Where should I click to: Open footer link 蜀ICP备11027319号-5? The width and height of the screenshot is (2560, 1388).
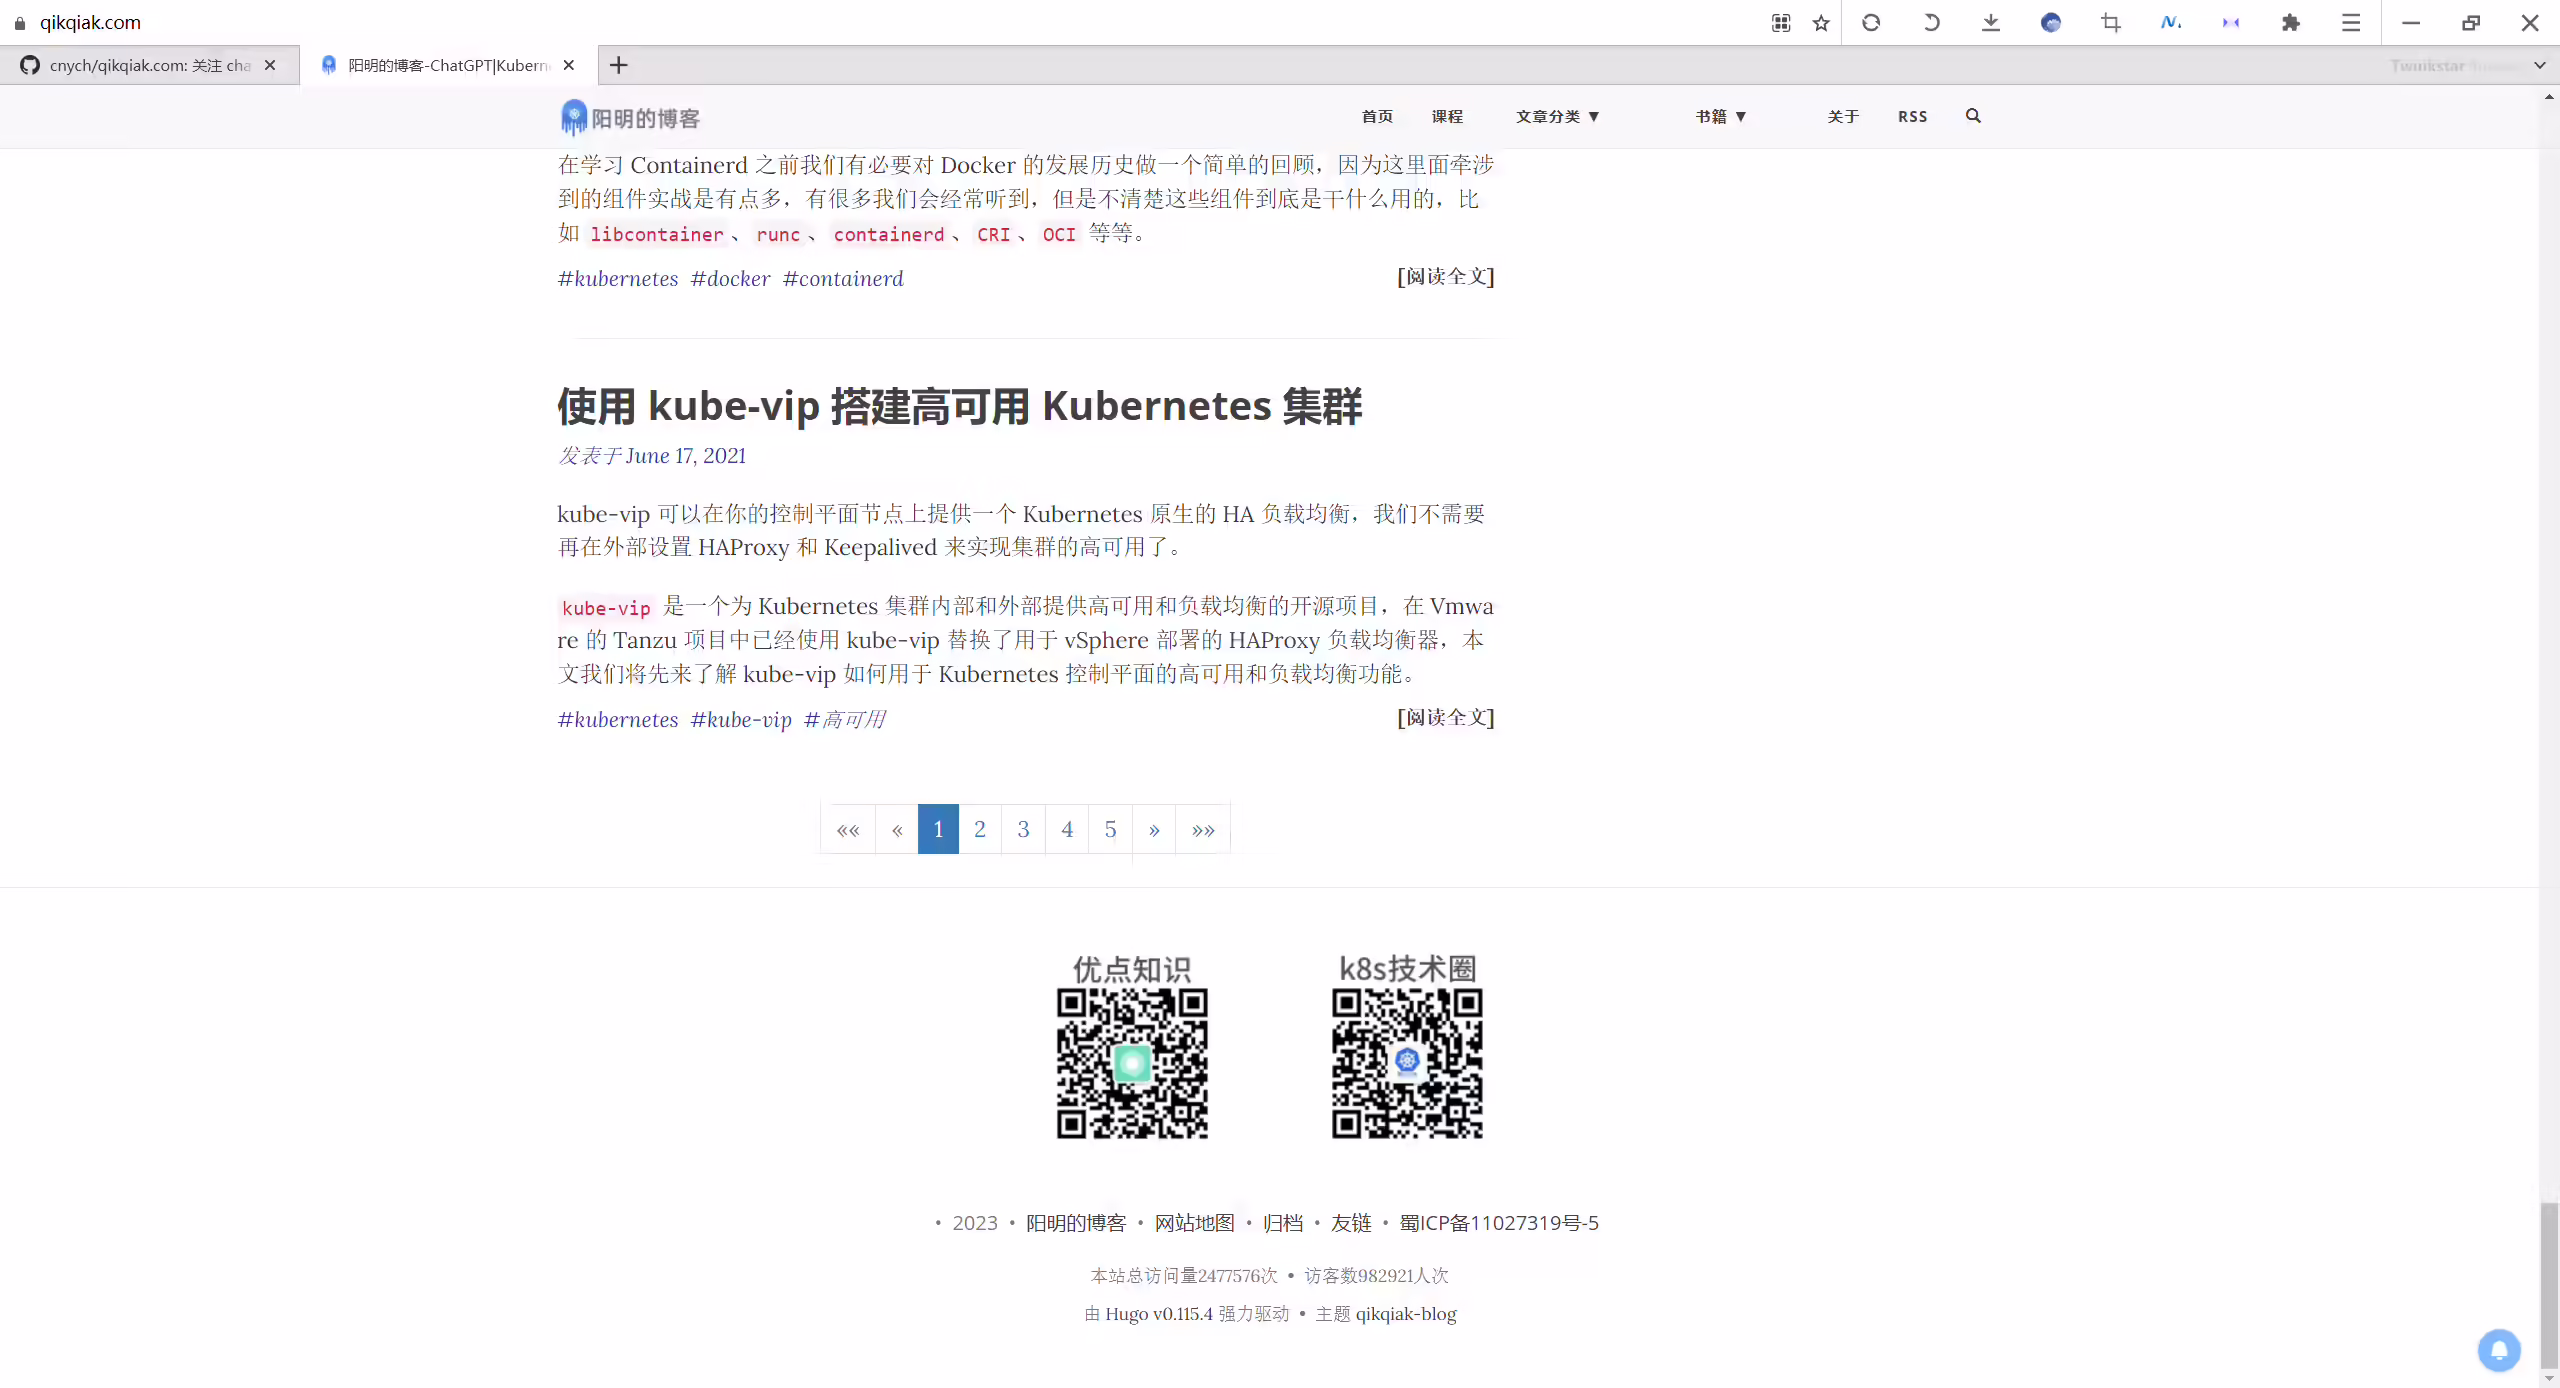[1498, 1223]
